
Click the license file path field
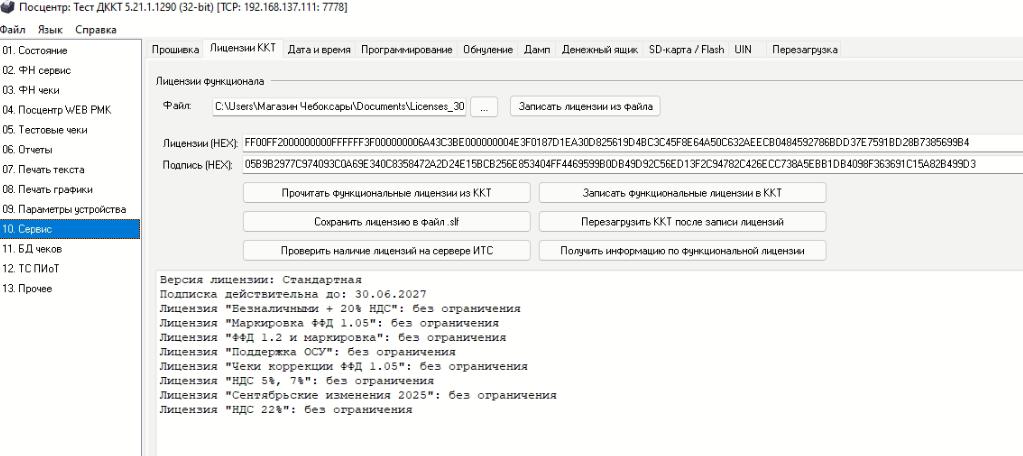[340, 106]
